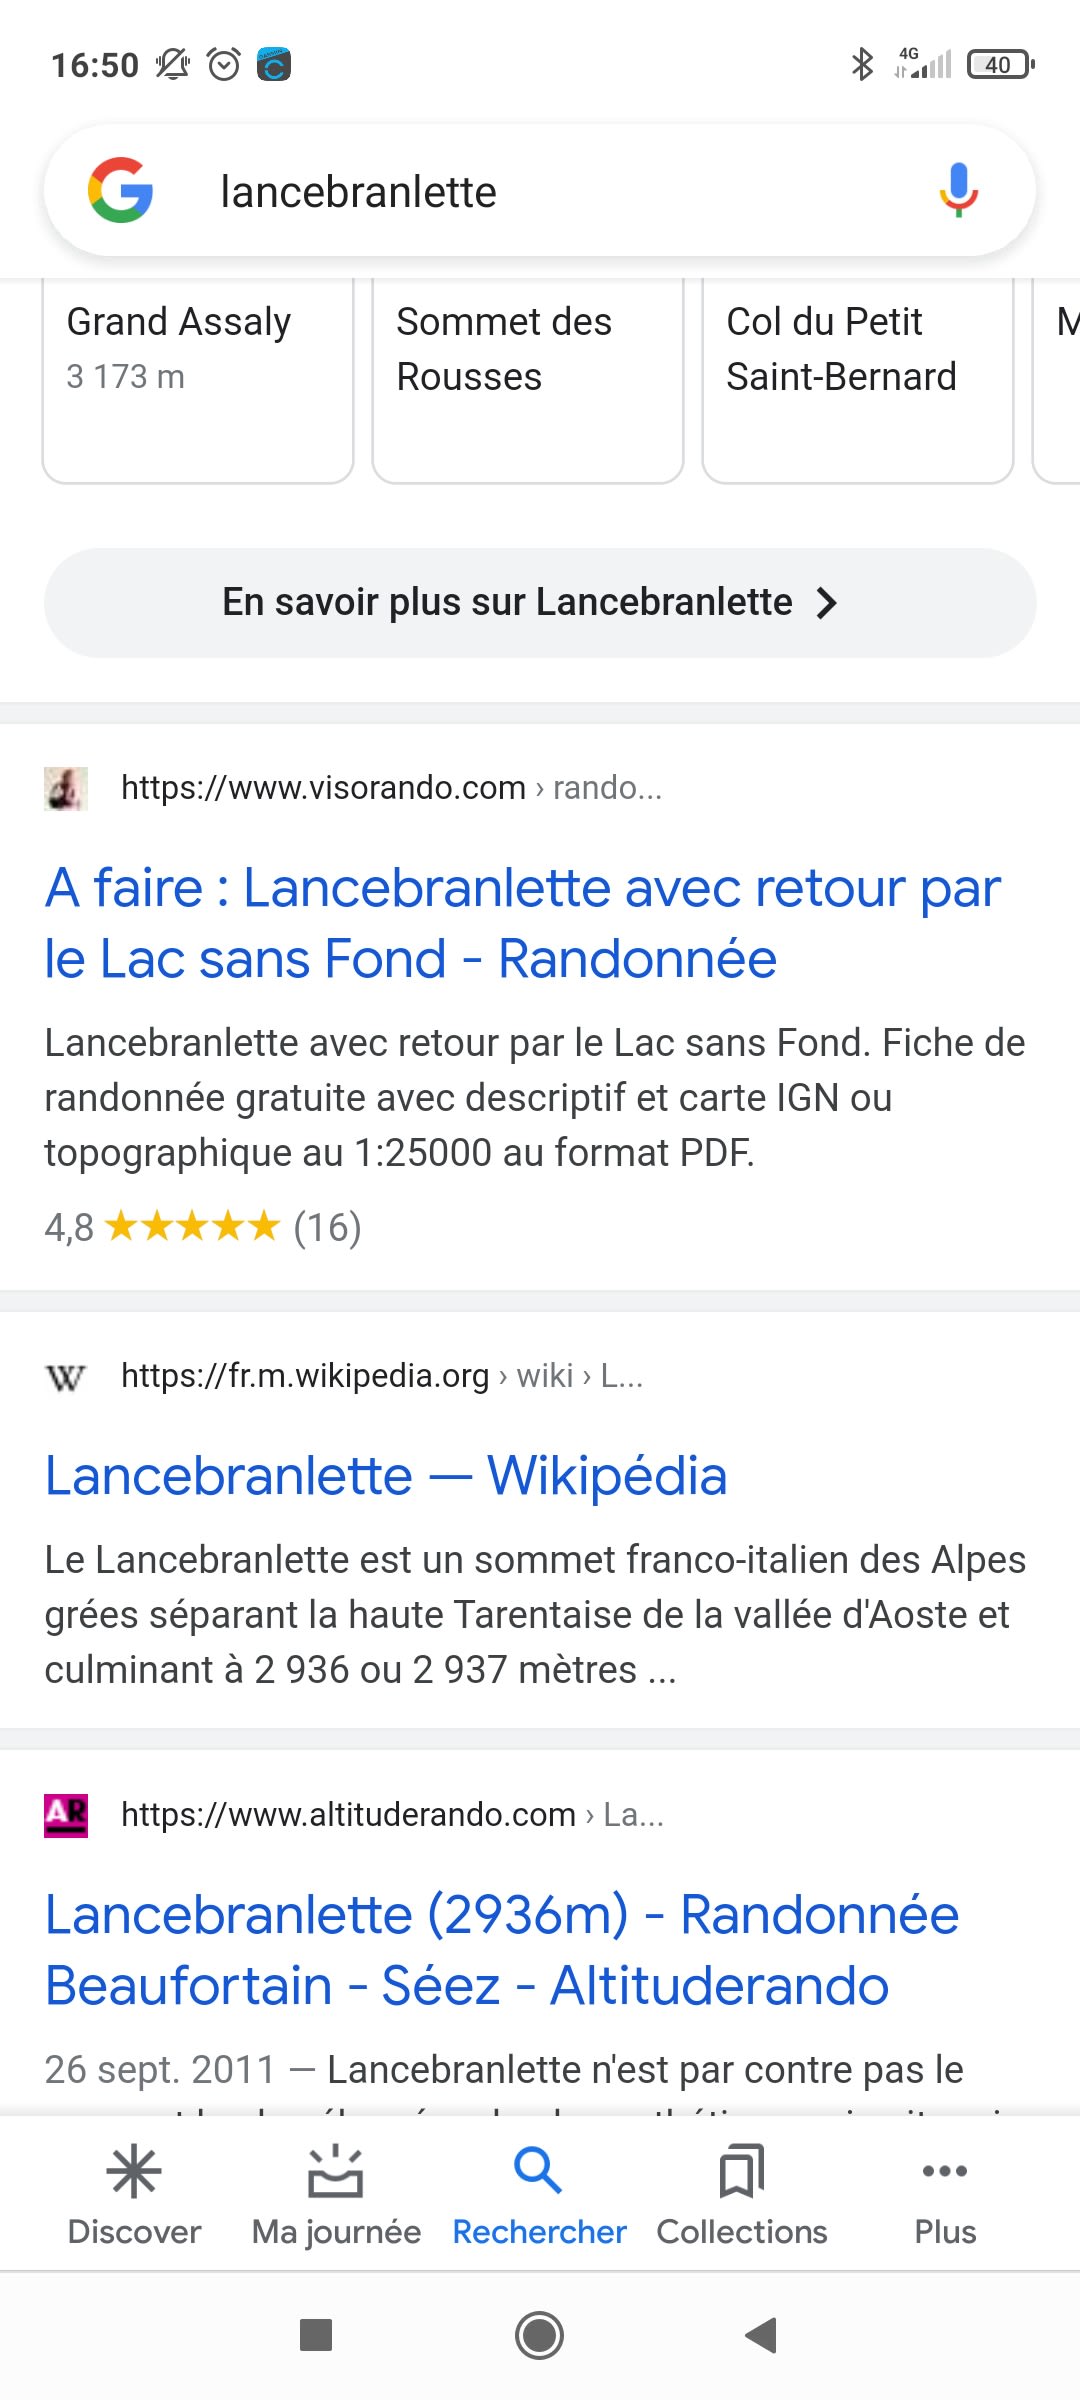Tap the Wikipedia favicon icon

[x=66, y=1377]
